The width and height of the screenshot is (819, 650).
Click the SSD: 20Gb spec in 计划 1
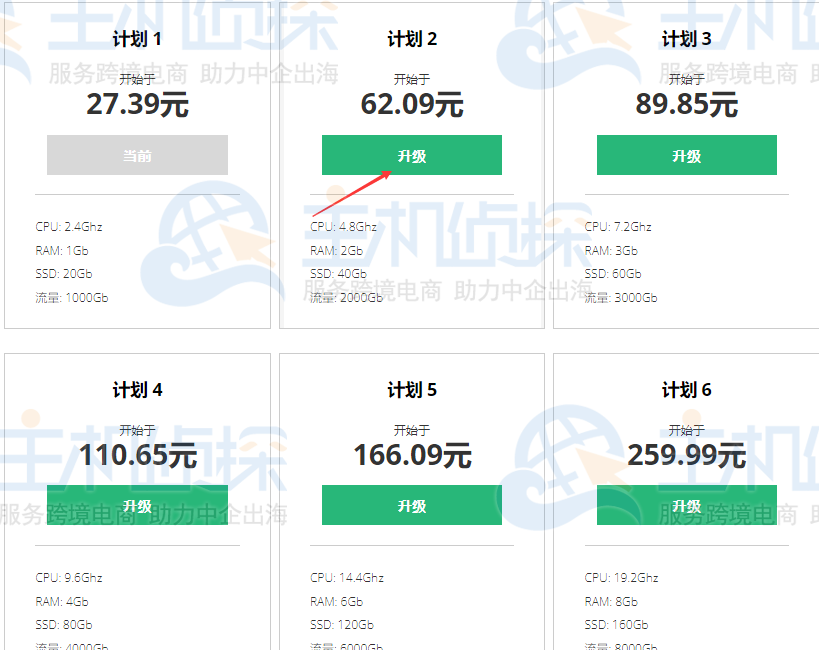coord(65,273)
